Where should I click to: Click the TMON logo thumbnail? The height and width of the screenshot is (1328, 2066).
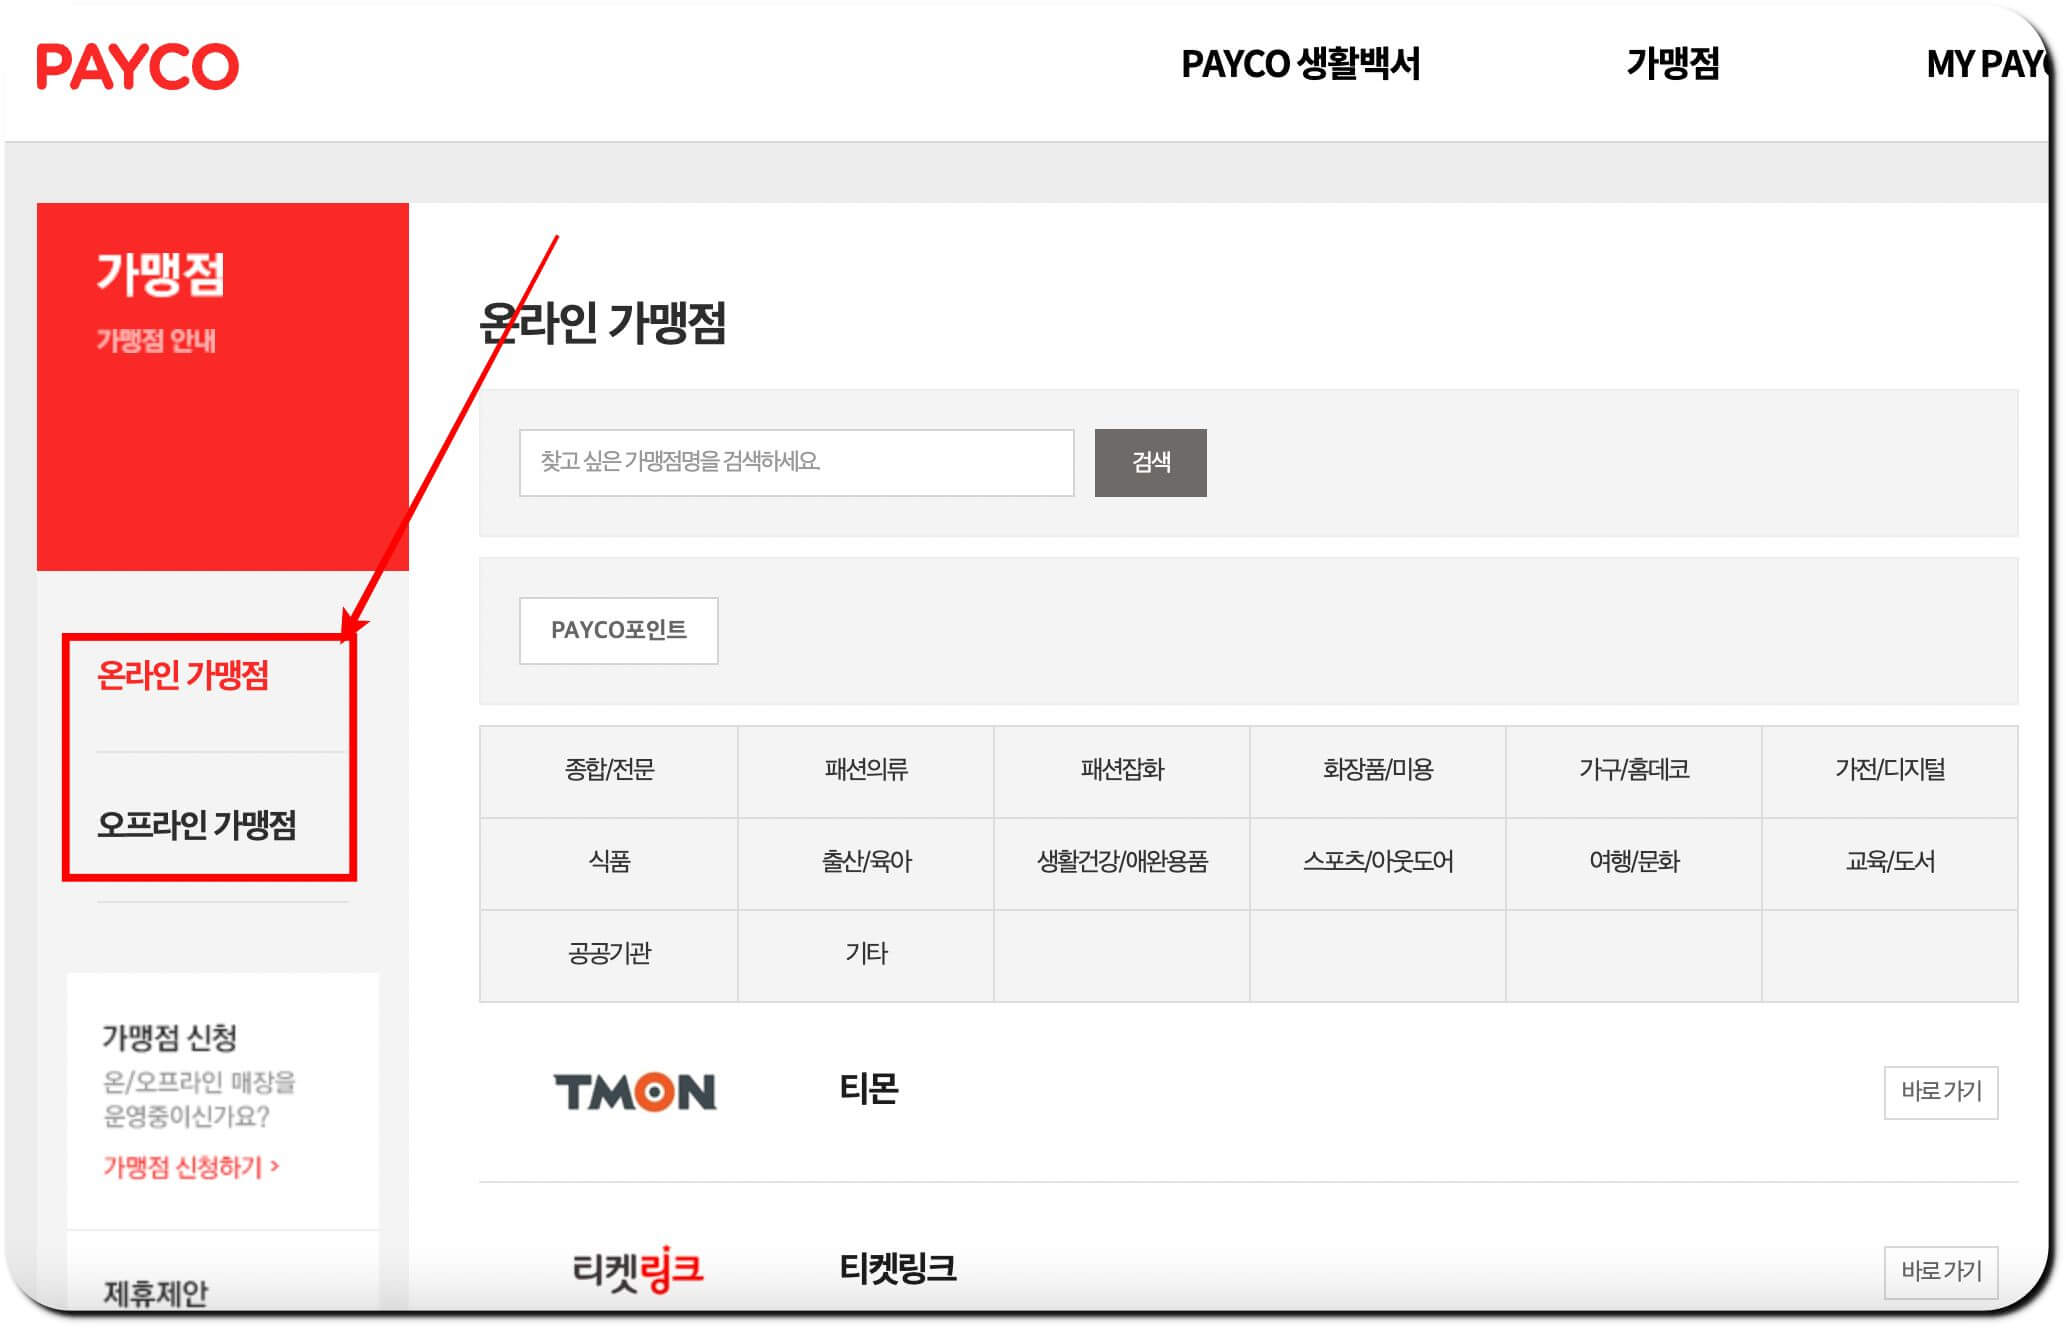click(635, 1092)
